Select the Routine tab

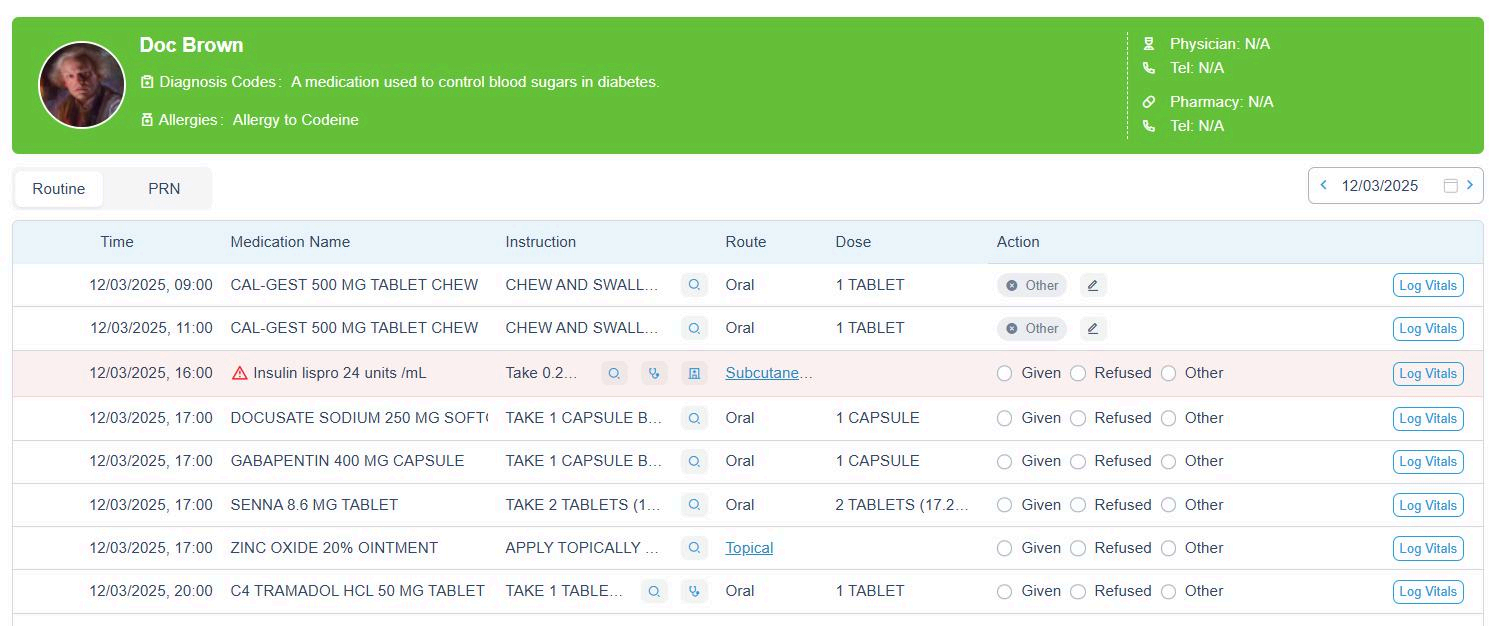click(x=59, y=189)
